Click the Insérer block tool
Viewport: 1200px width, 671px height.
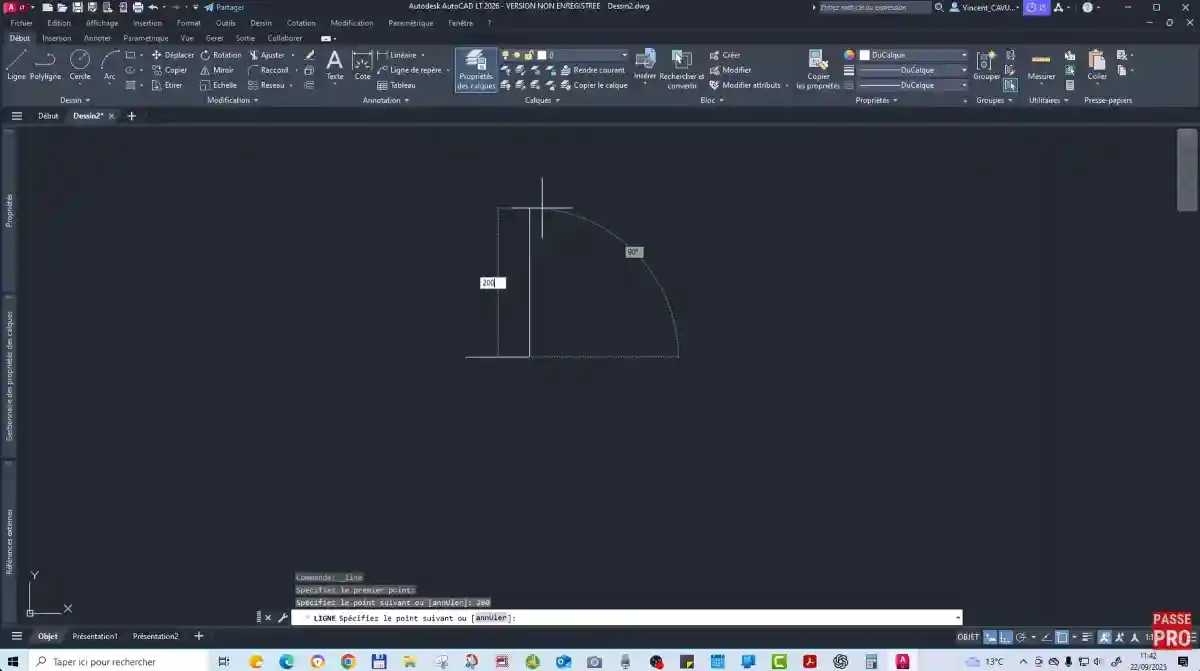pos(645,65)
